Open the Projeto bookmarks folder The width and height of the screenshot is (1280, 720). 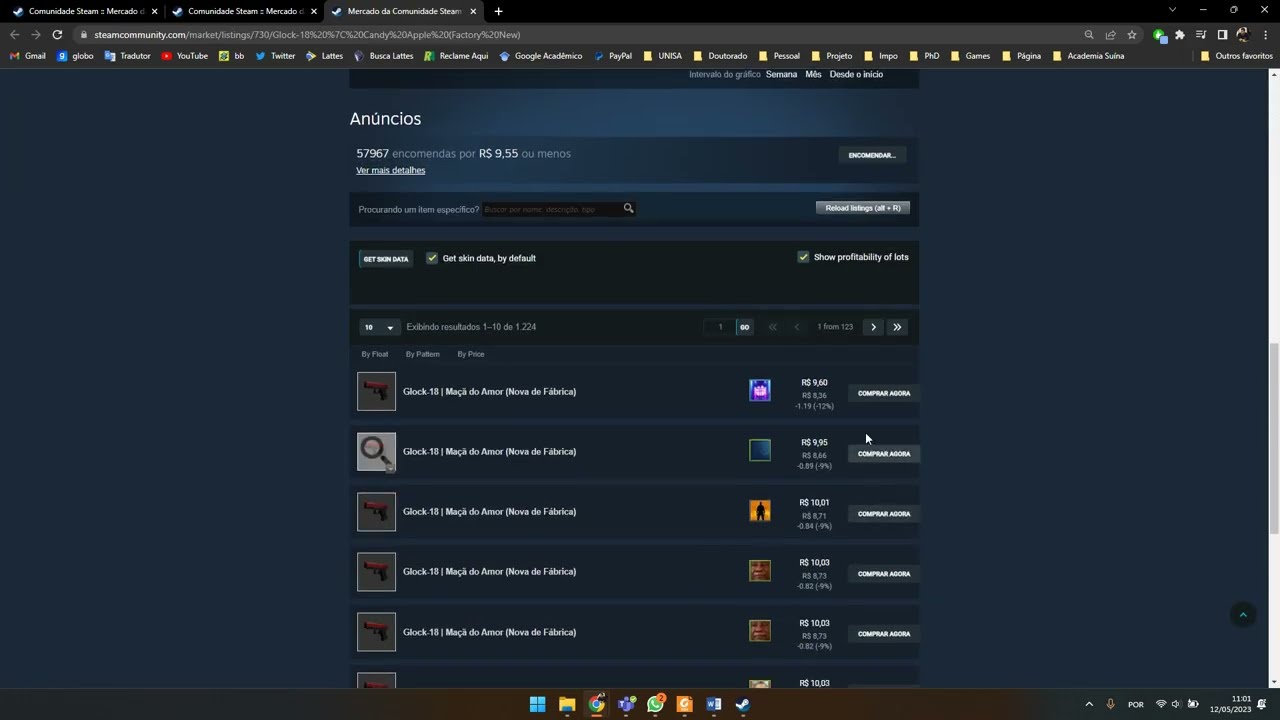(832, 56)
